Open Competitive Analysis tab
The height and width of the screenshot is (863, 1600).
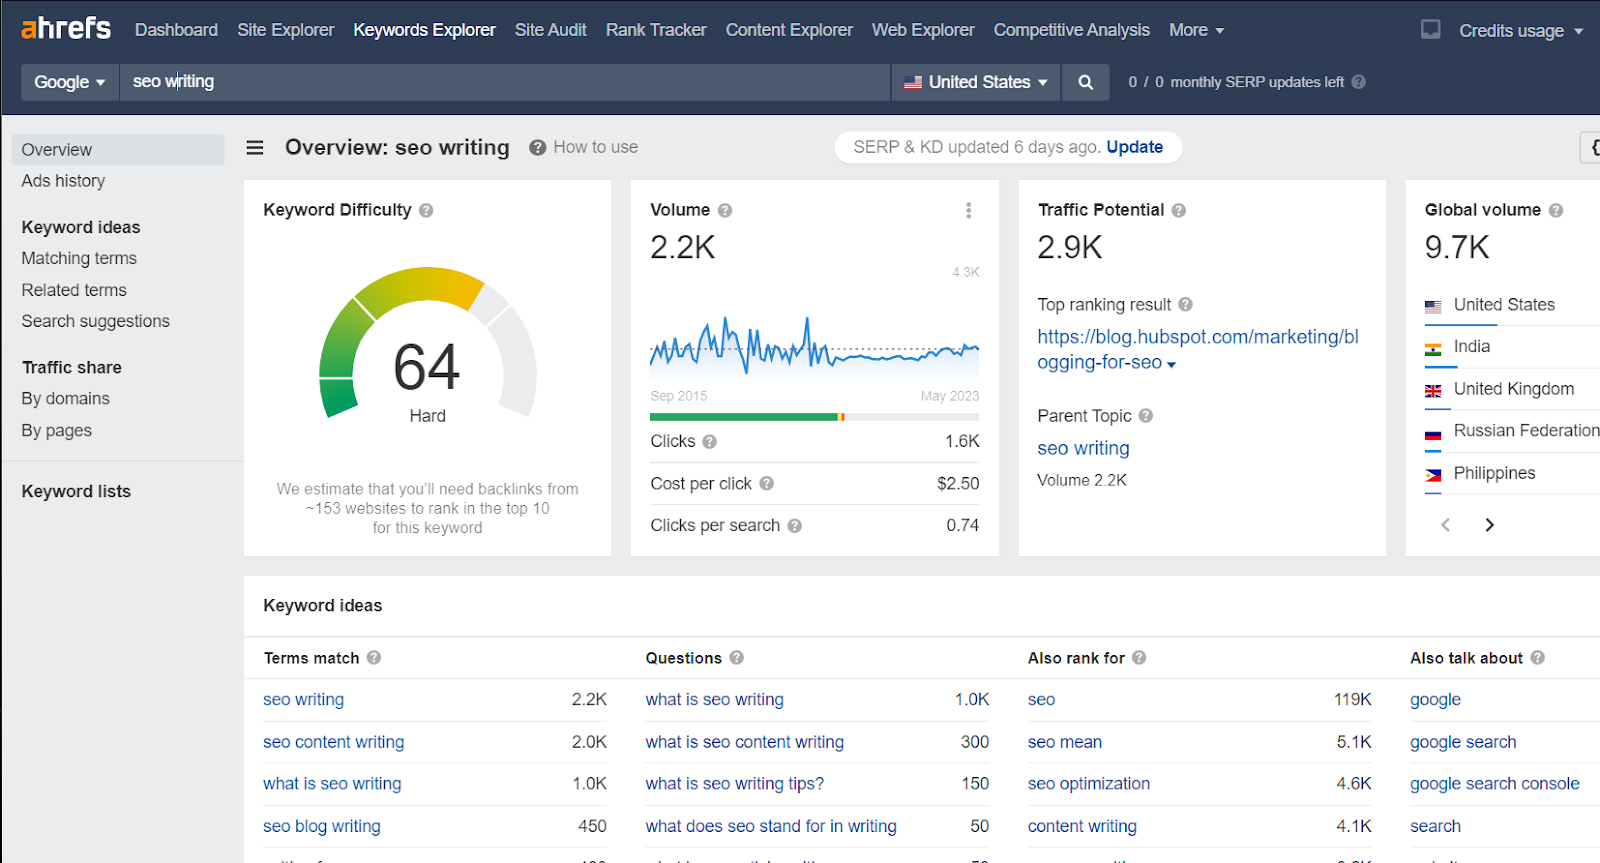(1072, 30)
